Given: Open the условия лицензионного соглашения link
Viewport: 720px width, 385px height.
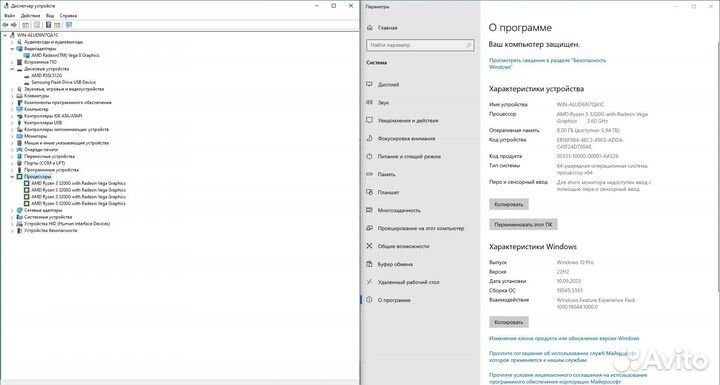Looking at the screenshot, I should tap(568, 378).
